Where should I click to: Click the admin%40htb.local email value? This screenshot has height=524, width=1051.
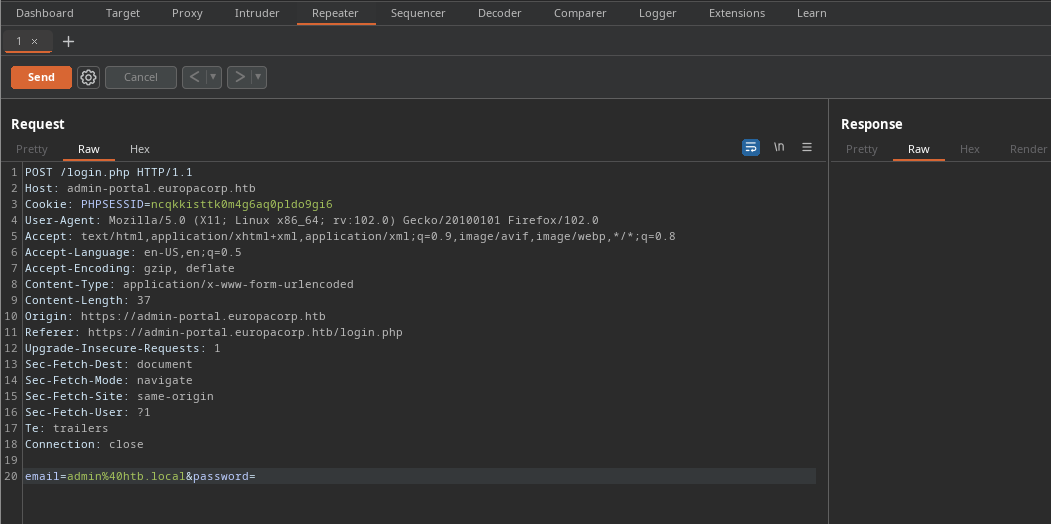[x=125, y=476]
